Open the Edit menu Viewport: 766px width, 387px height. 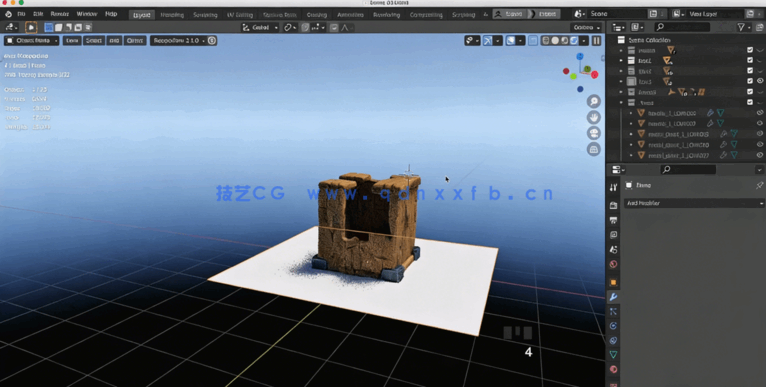click(38, 14)
